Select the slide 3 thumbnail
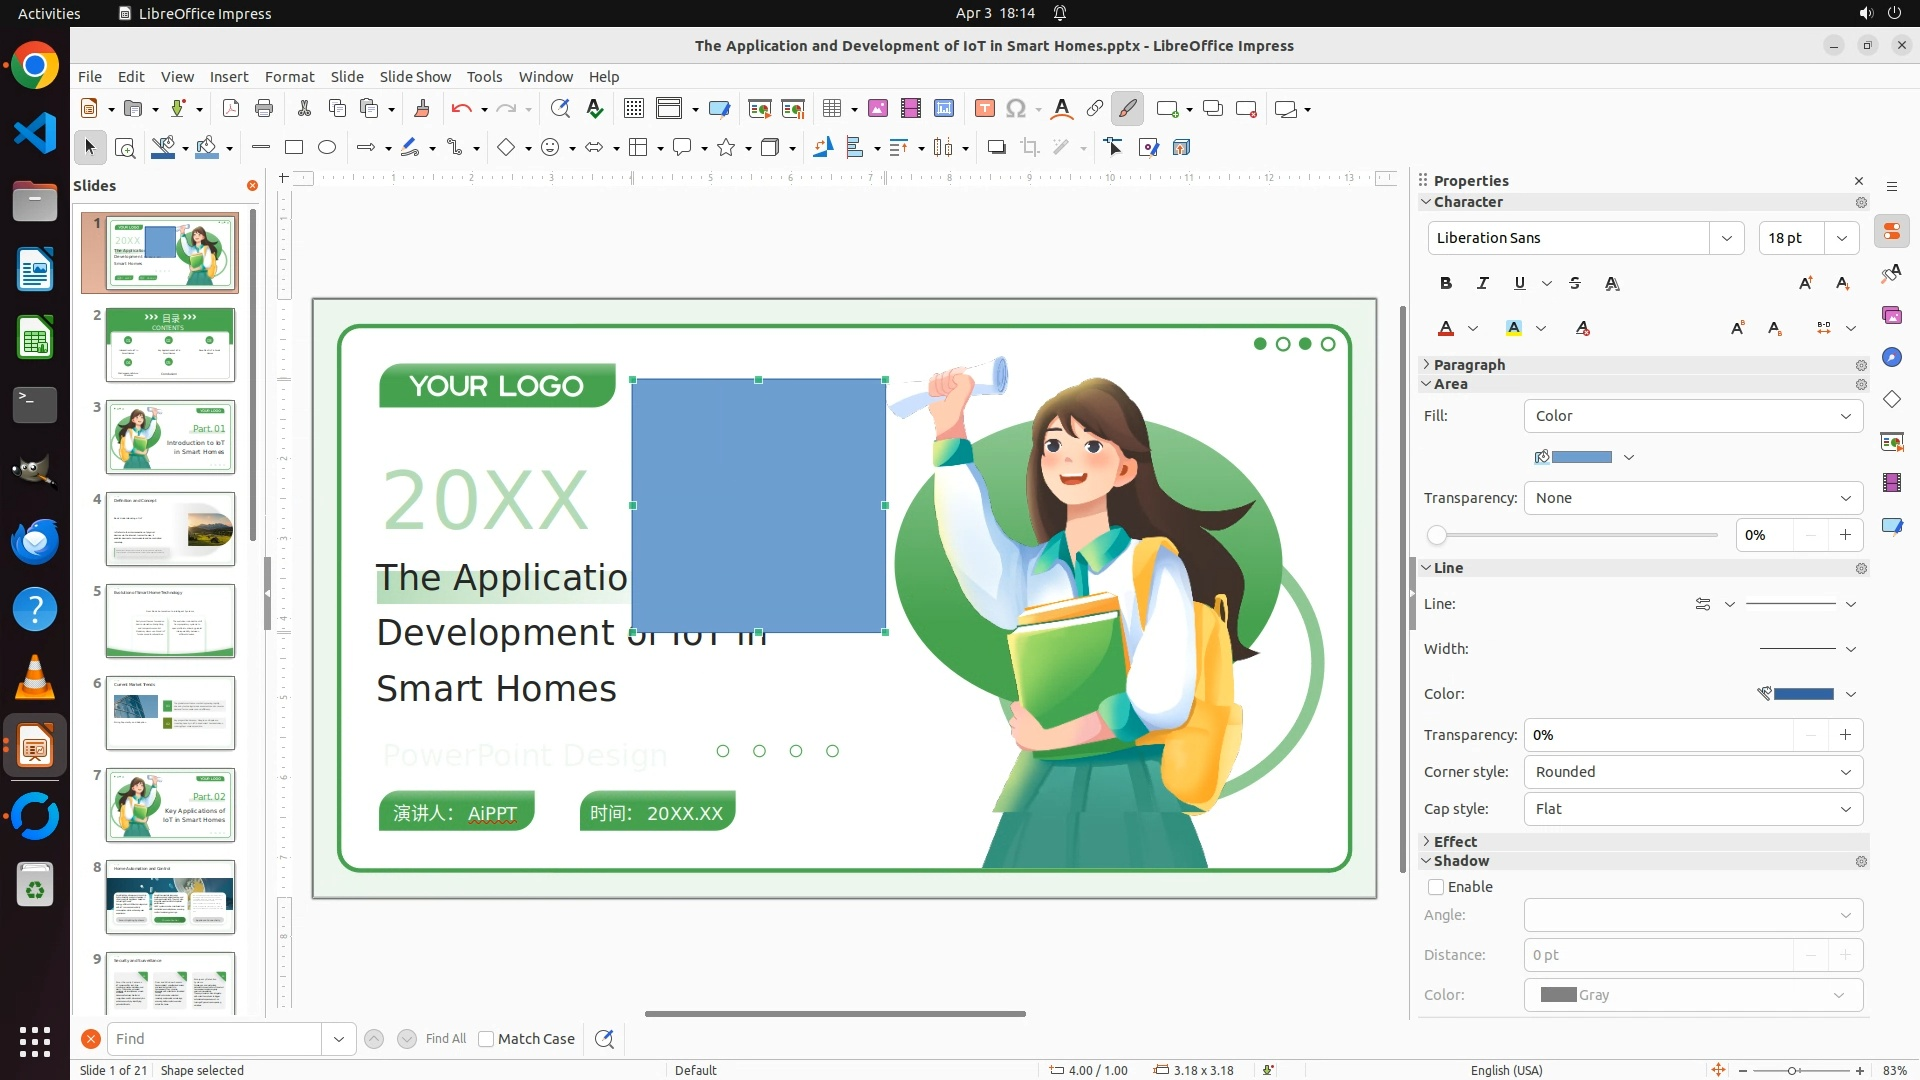The image size is (1920, 1080). click(170, 437)
